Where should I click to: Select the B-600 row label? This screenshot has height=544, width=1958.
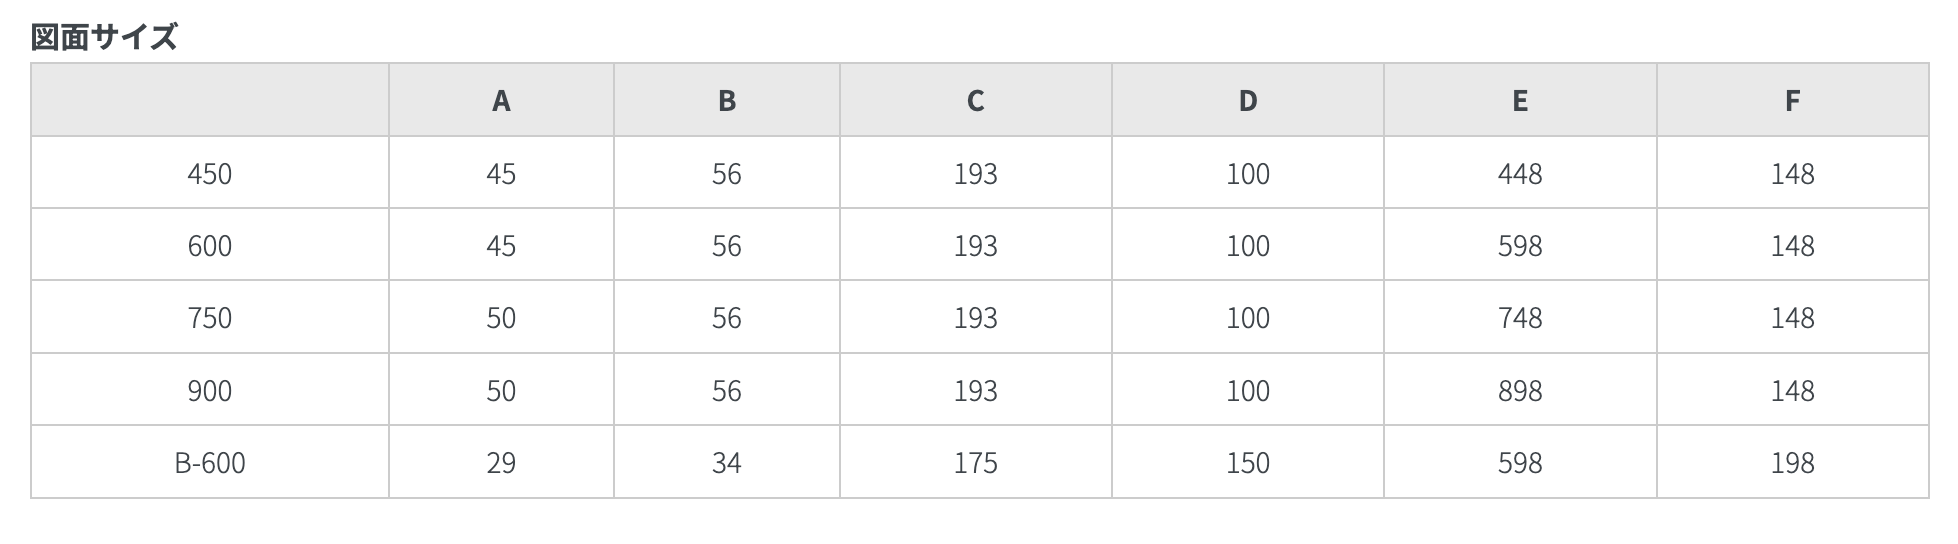tap(210, 463)
